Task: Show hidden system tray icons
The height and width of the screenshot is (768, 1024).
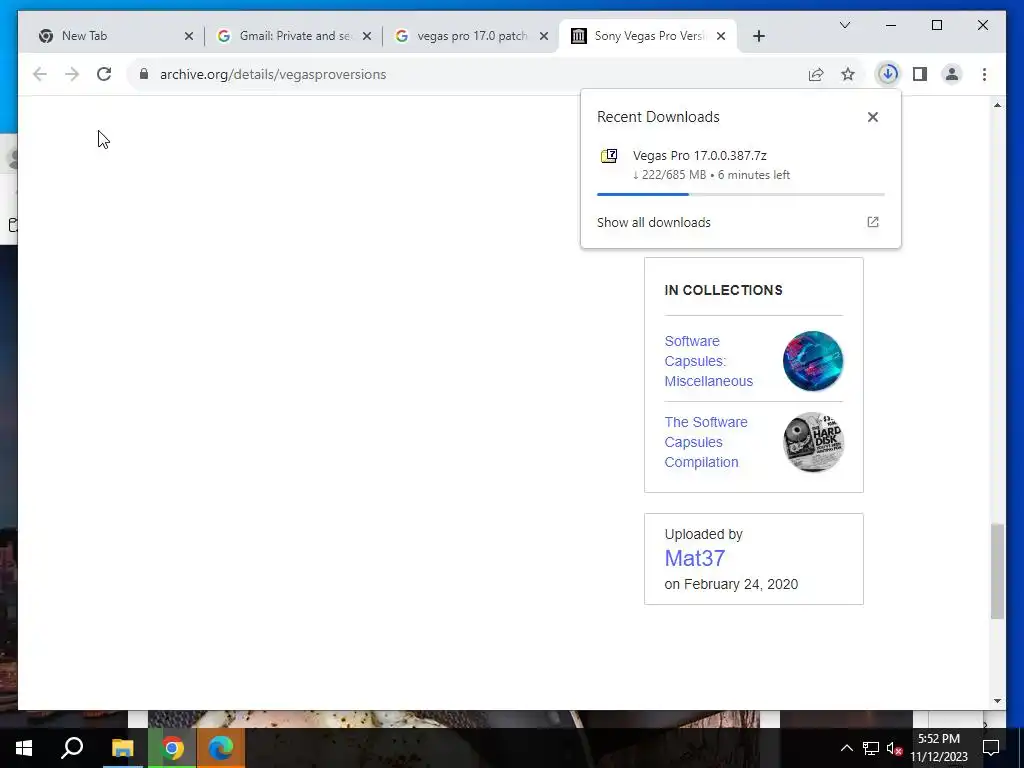Action: pyautogui.click(x=846, y=748)
